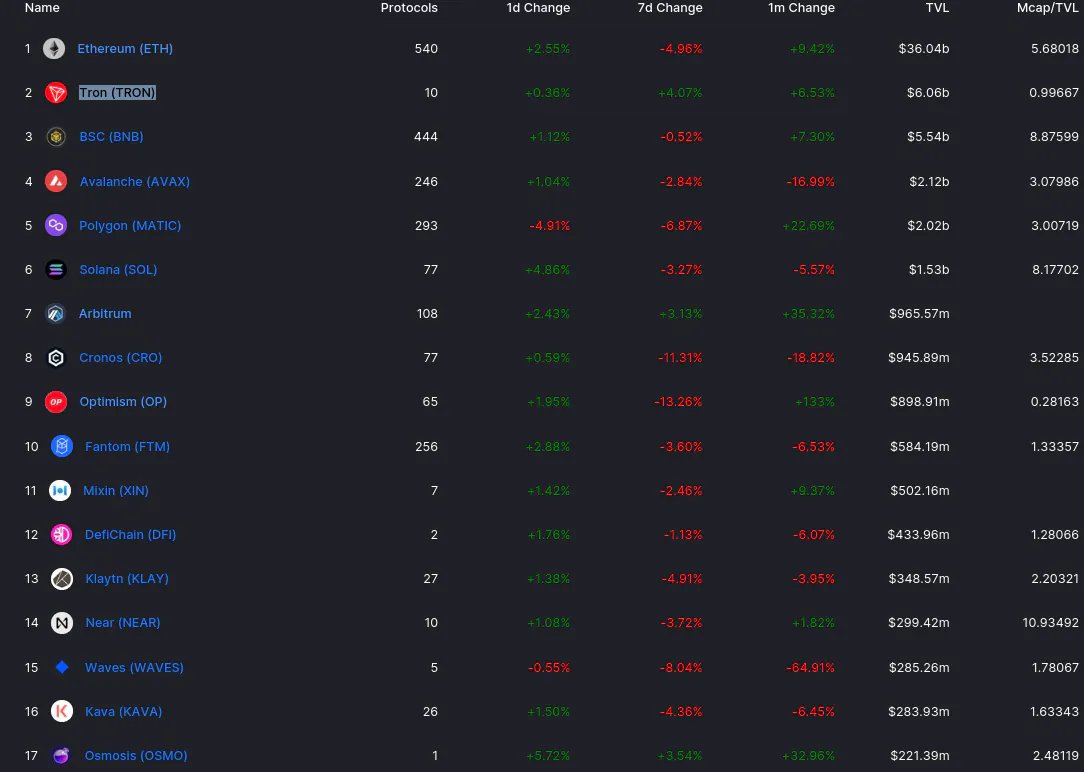
Task: Click the Tron logo icon
Action: click(56, 93)
